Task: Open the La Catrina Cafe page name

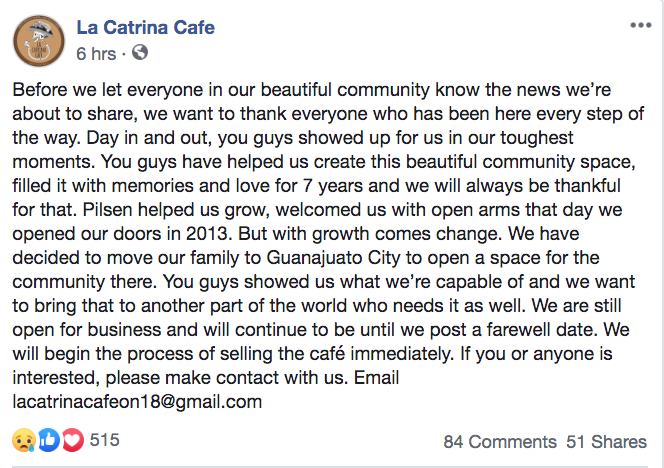Action: click(145, 28)
